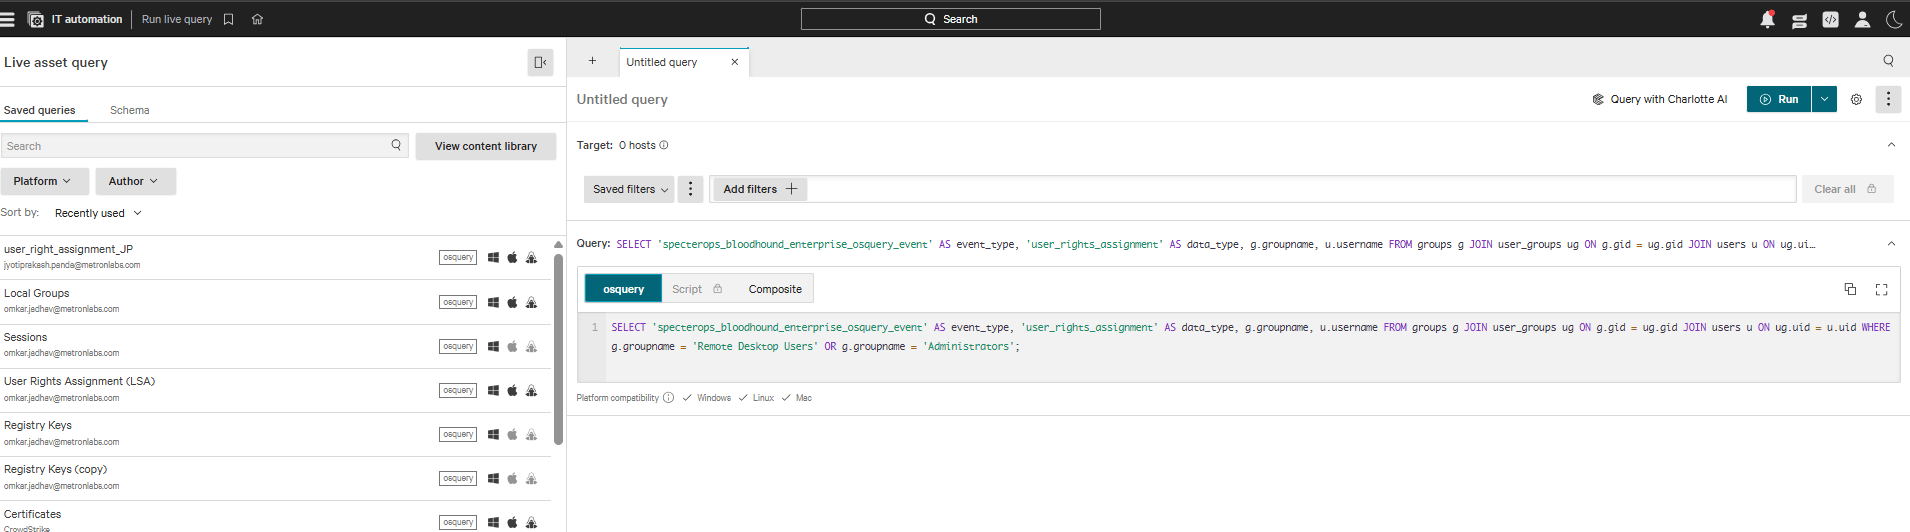Change Sort by Recently used dropdown
The height and width of the screenshot is (532, 1910).
pyautogui.click(x=98, y=213)
